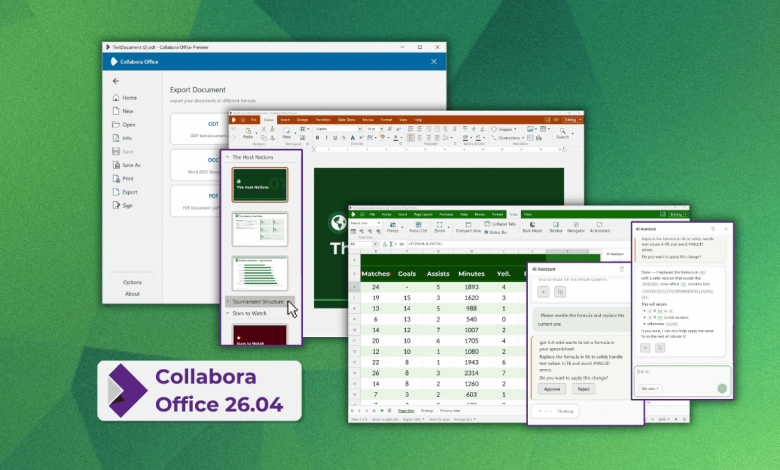Image resolution: width=780 pixels, height=470 pixels.
Task: Toggle Status Bar option in spreadsheet ribbon
Action: (x=496, y=232)
